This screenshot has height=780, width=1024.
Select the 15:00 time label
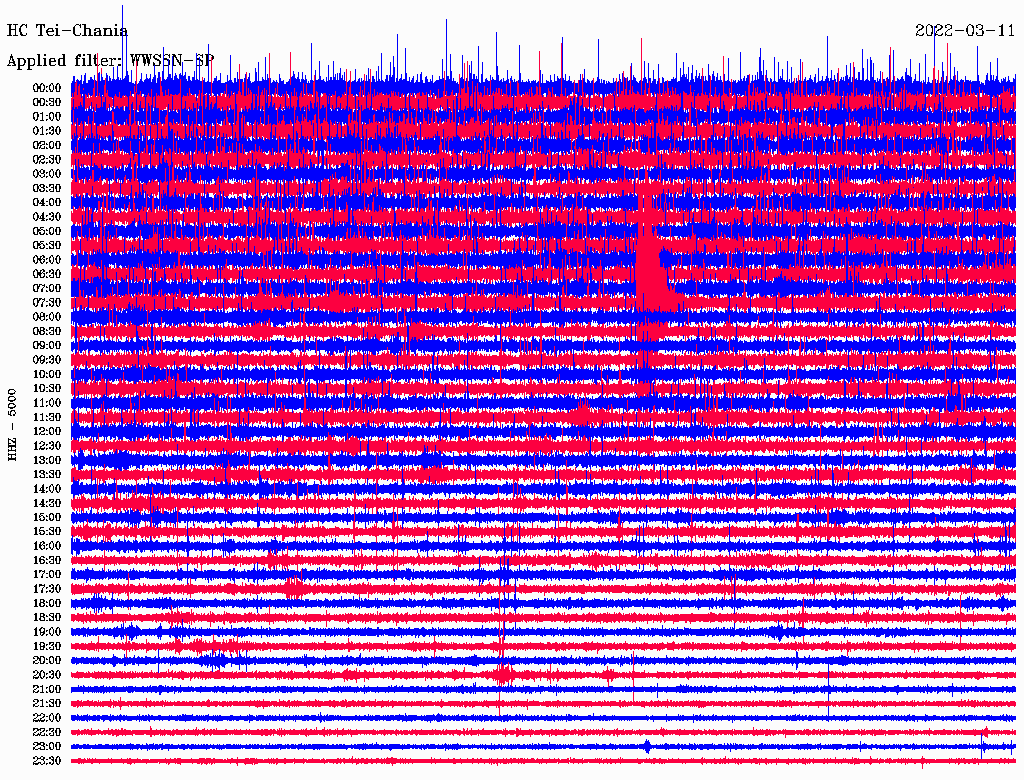coord(47,517)
